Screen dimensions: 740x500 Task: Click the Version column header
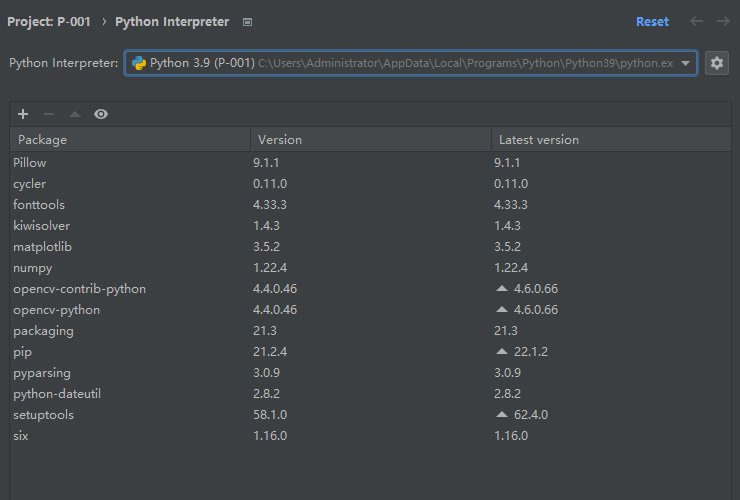click(371, 140)
